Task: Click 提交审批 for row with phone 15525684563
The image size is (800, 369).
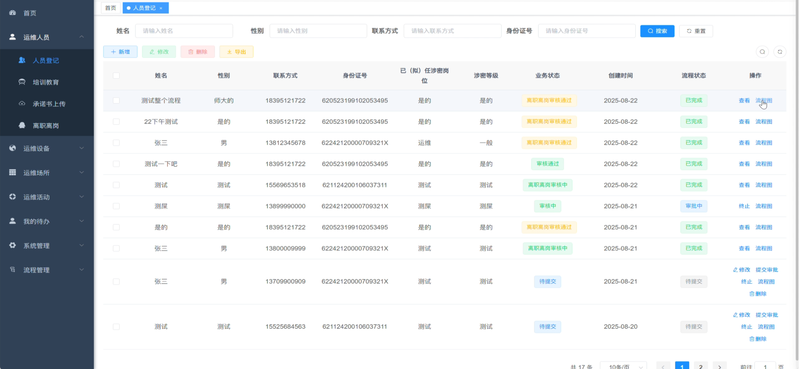Action: click(767, 315)
